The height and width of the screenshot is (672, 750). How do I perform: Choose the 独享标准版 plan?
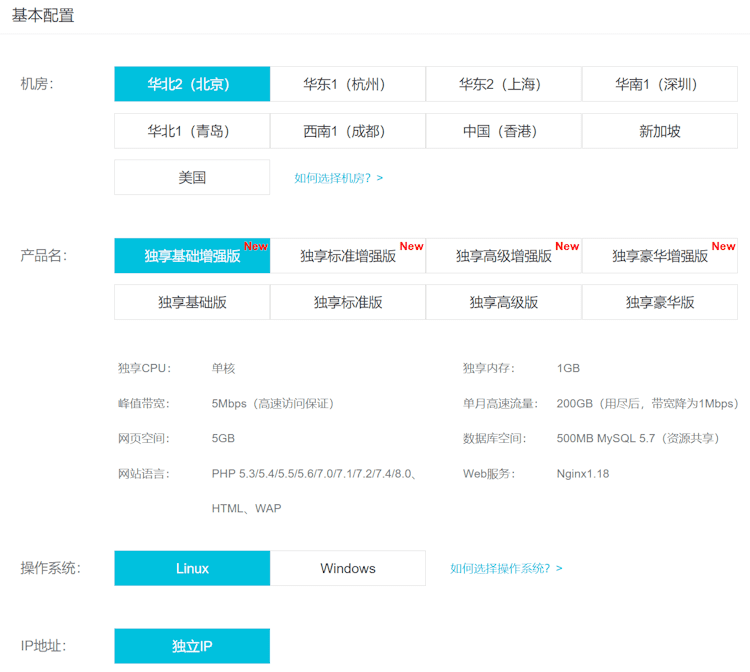click(348, 302)
